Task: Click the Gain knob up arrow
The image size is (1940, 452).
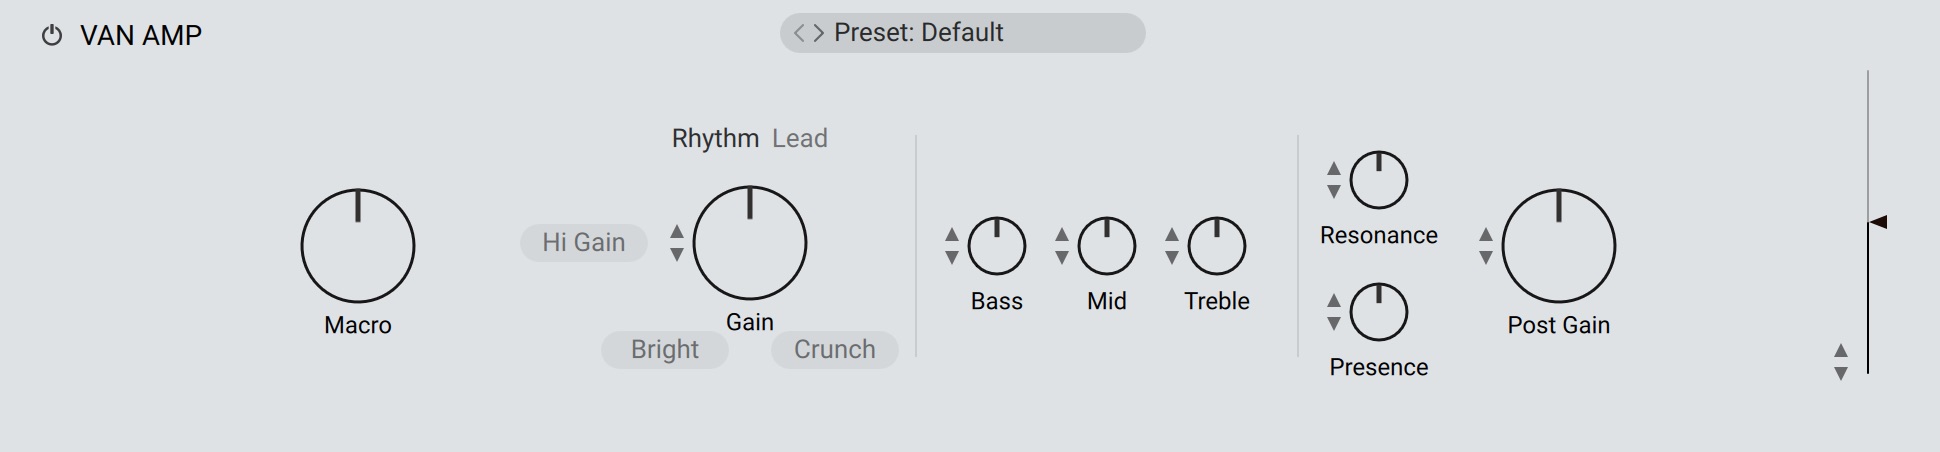Action: tap(677, 232)
